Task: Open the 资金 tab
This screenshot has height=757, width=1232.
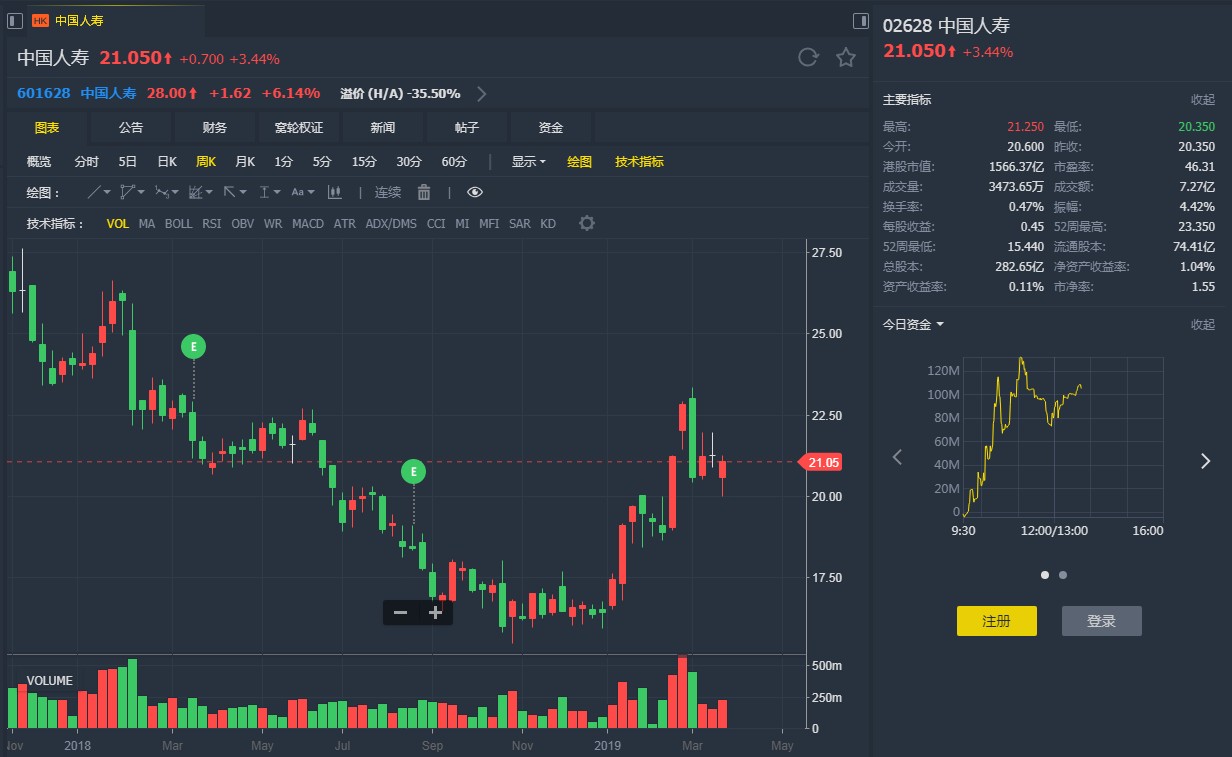Action: pyautogui.click(x=551, y=128)
